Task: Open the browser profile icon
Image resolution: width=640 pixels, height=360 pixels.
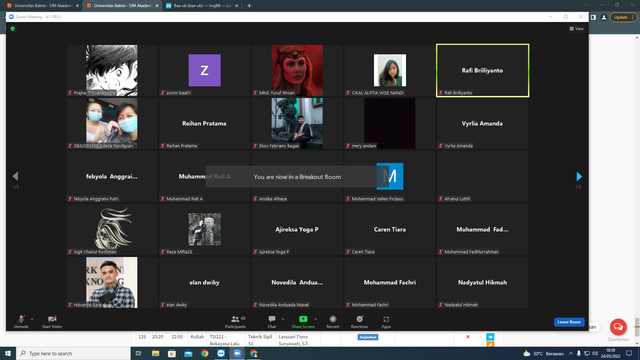Action: (604, 17)
